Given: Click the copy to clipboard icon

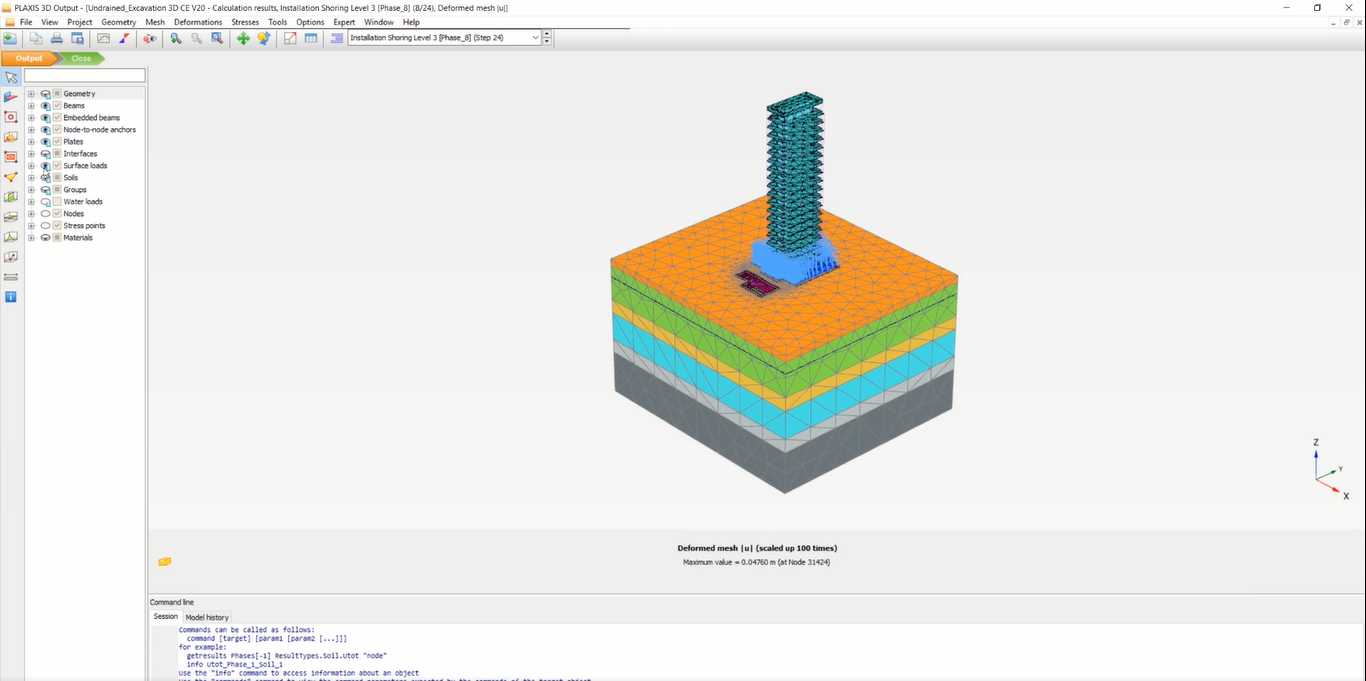Looking at the screenshot, I should pos(36,38).
